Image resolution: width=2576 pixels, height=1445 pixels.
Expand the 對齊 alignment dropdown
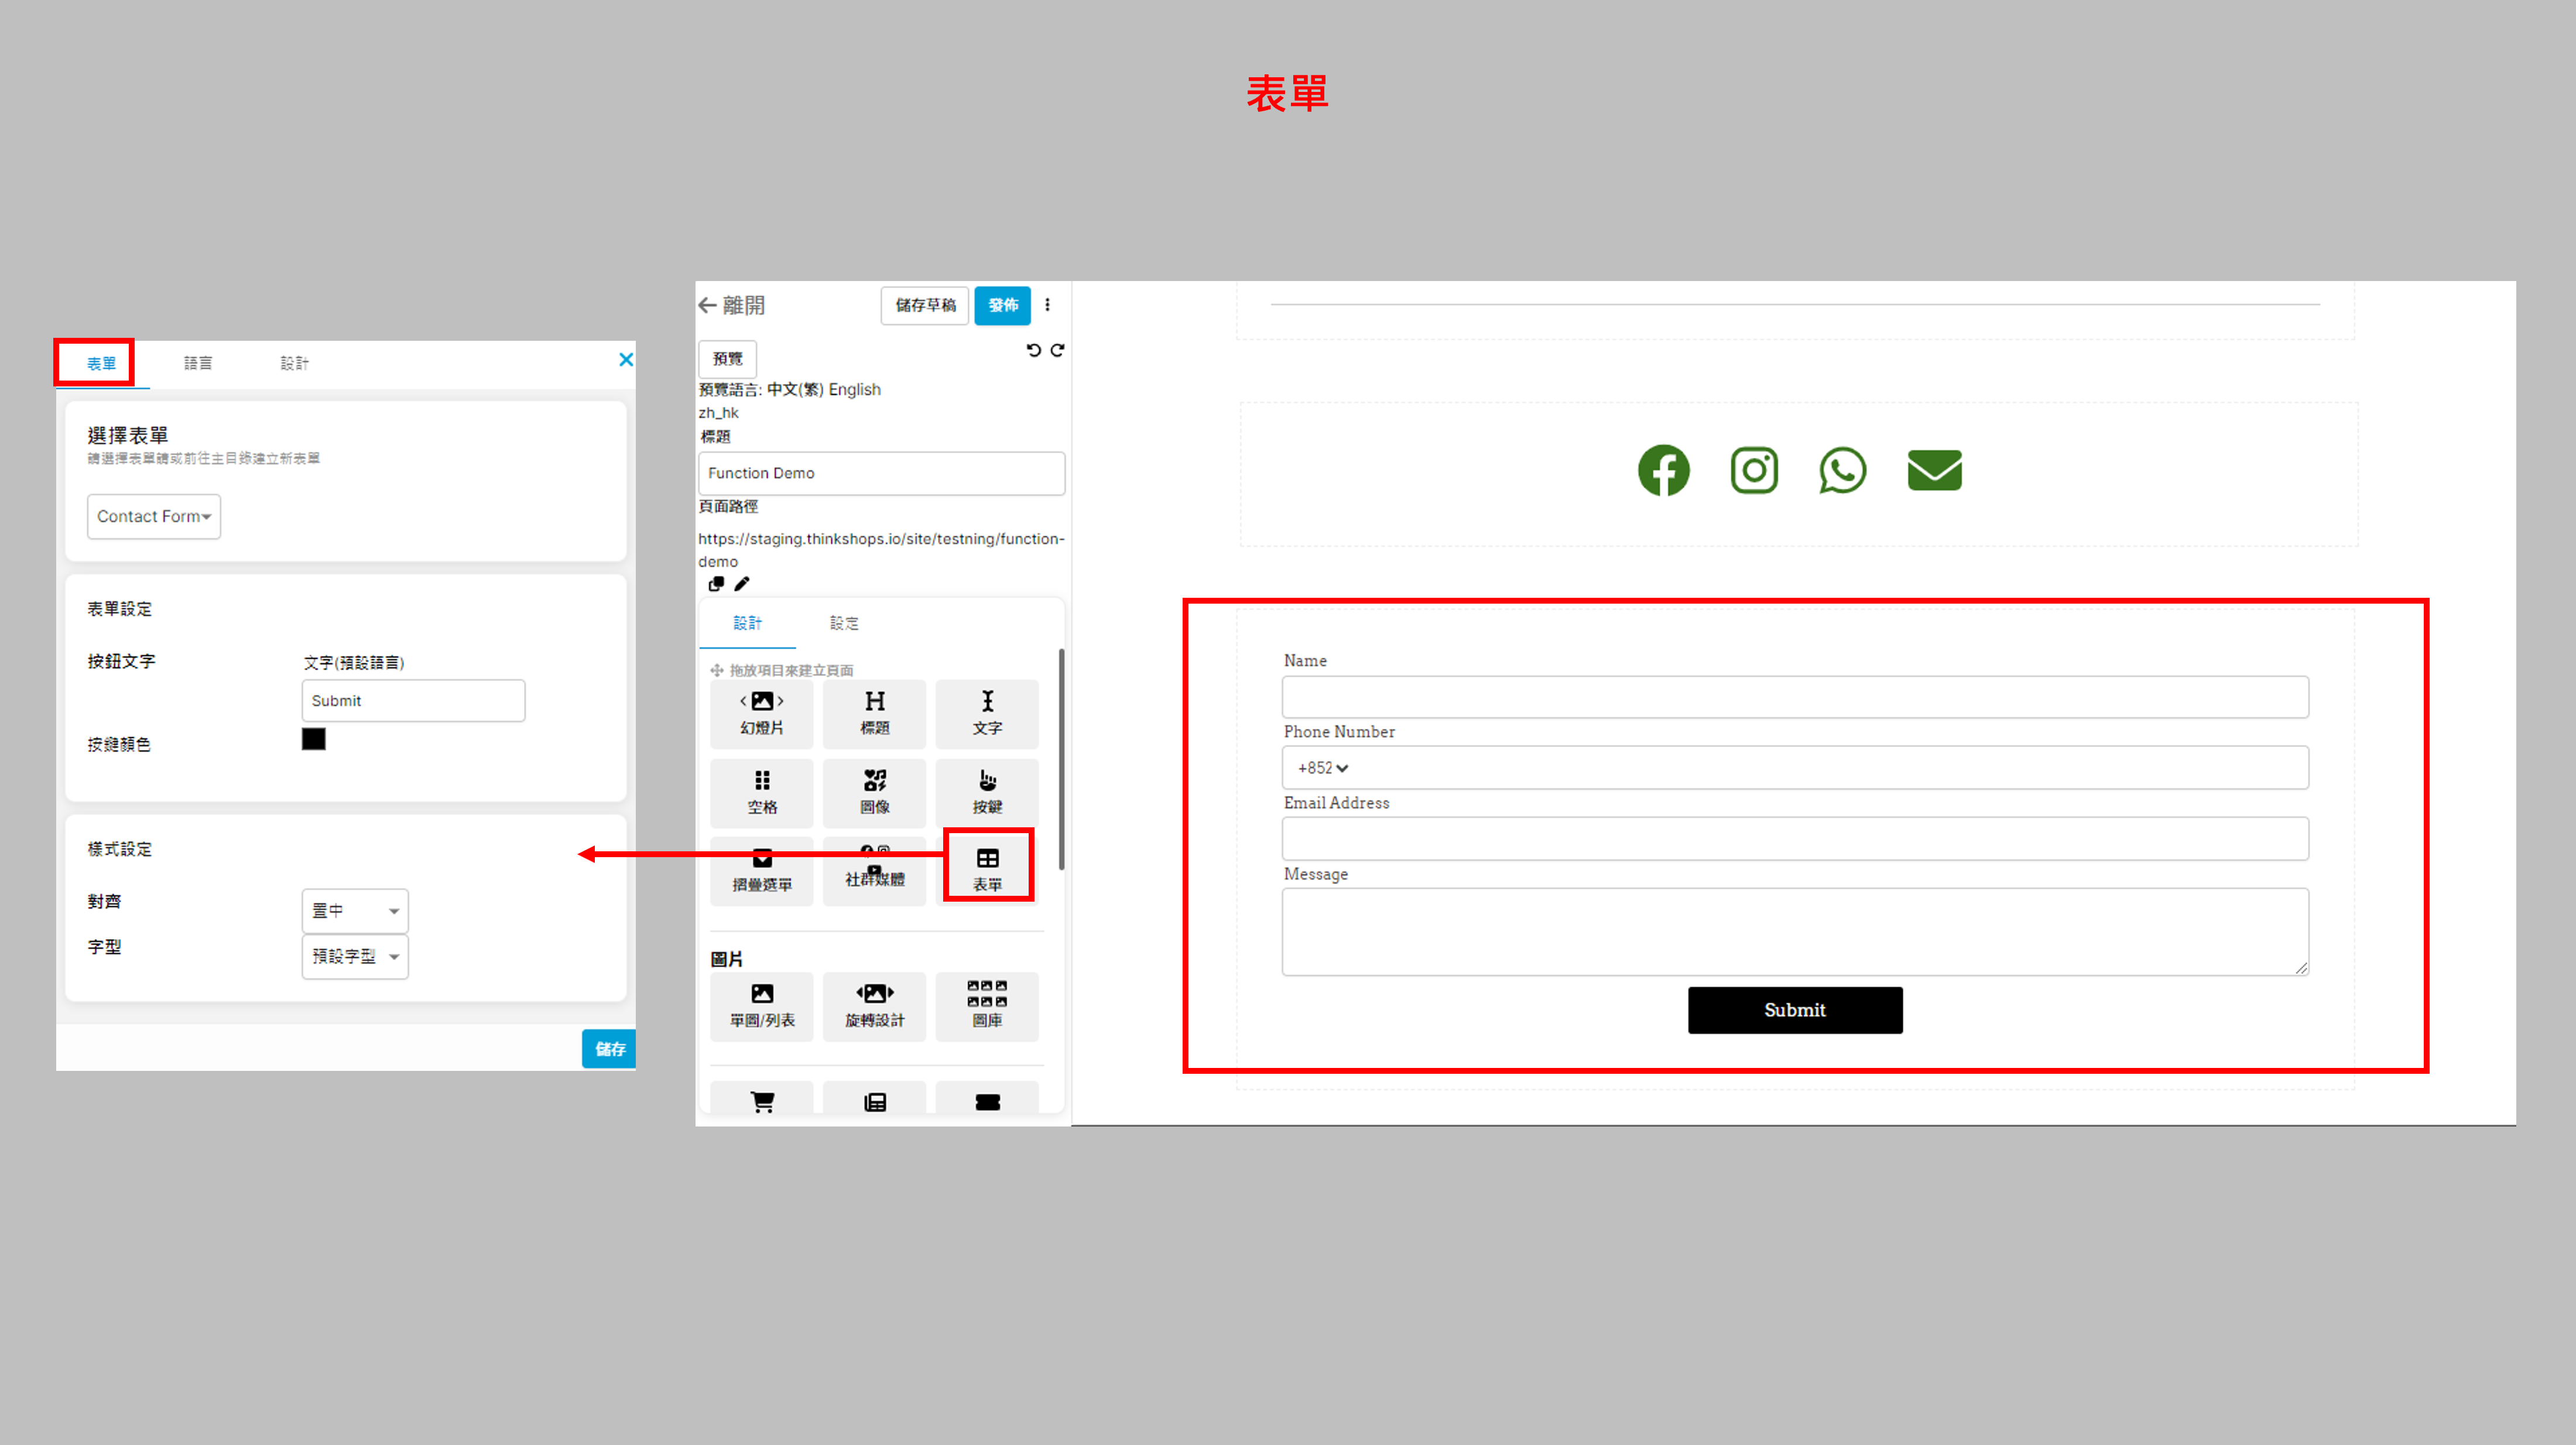(355, 911)
